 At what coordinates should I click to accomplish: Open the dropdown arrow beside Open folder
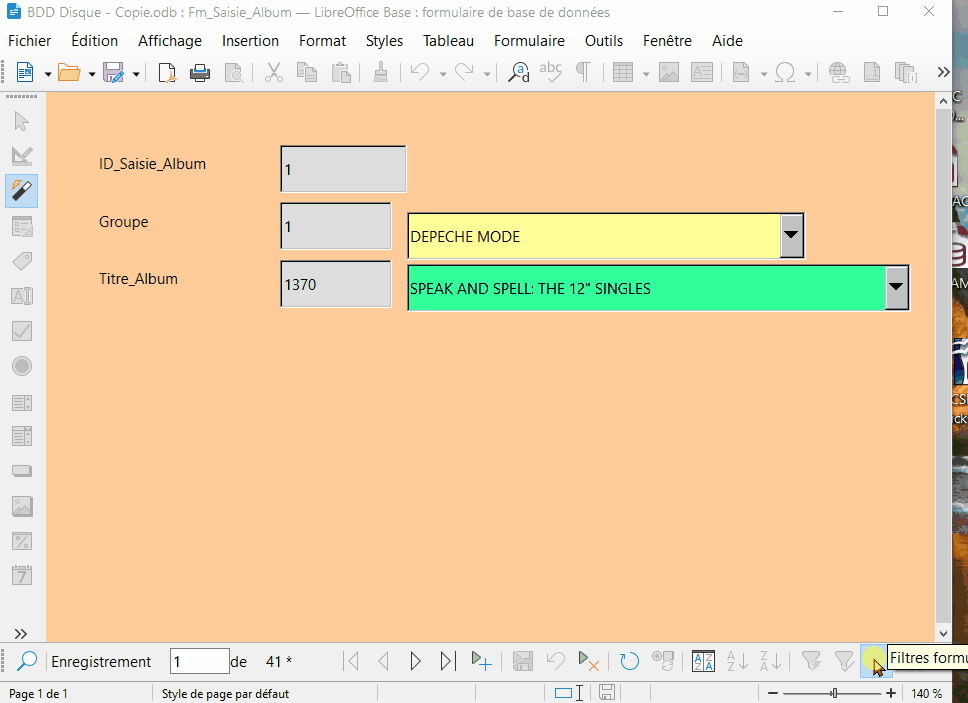(x=92, y=74)
